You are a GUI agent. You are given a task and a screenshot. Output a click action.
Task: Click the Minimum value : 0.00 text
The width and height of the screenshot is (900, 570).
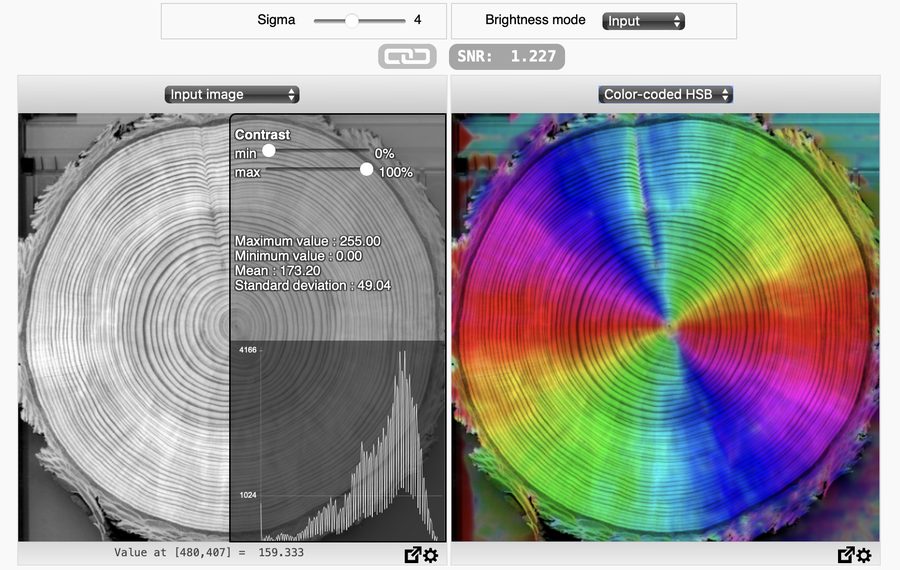298,256
